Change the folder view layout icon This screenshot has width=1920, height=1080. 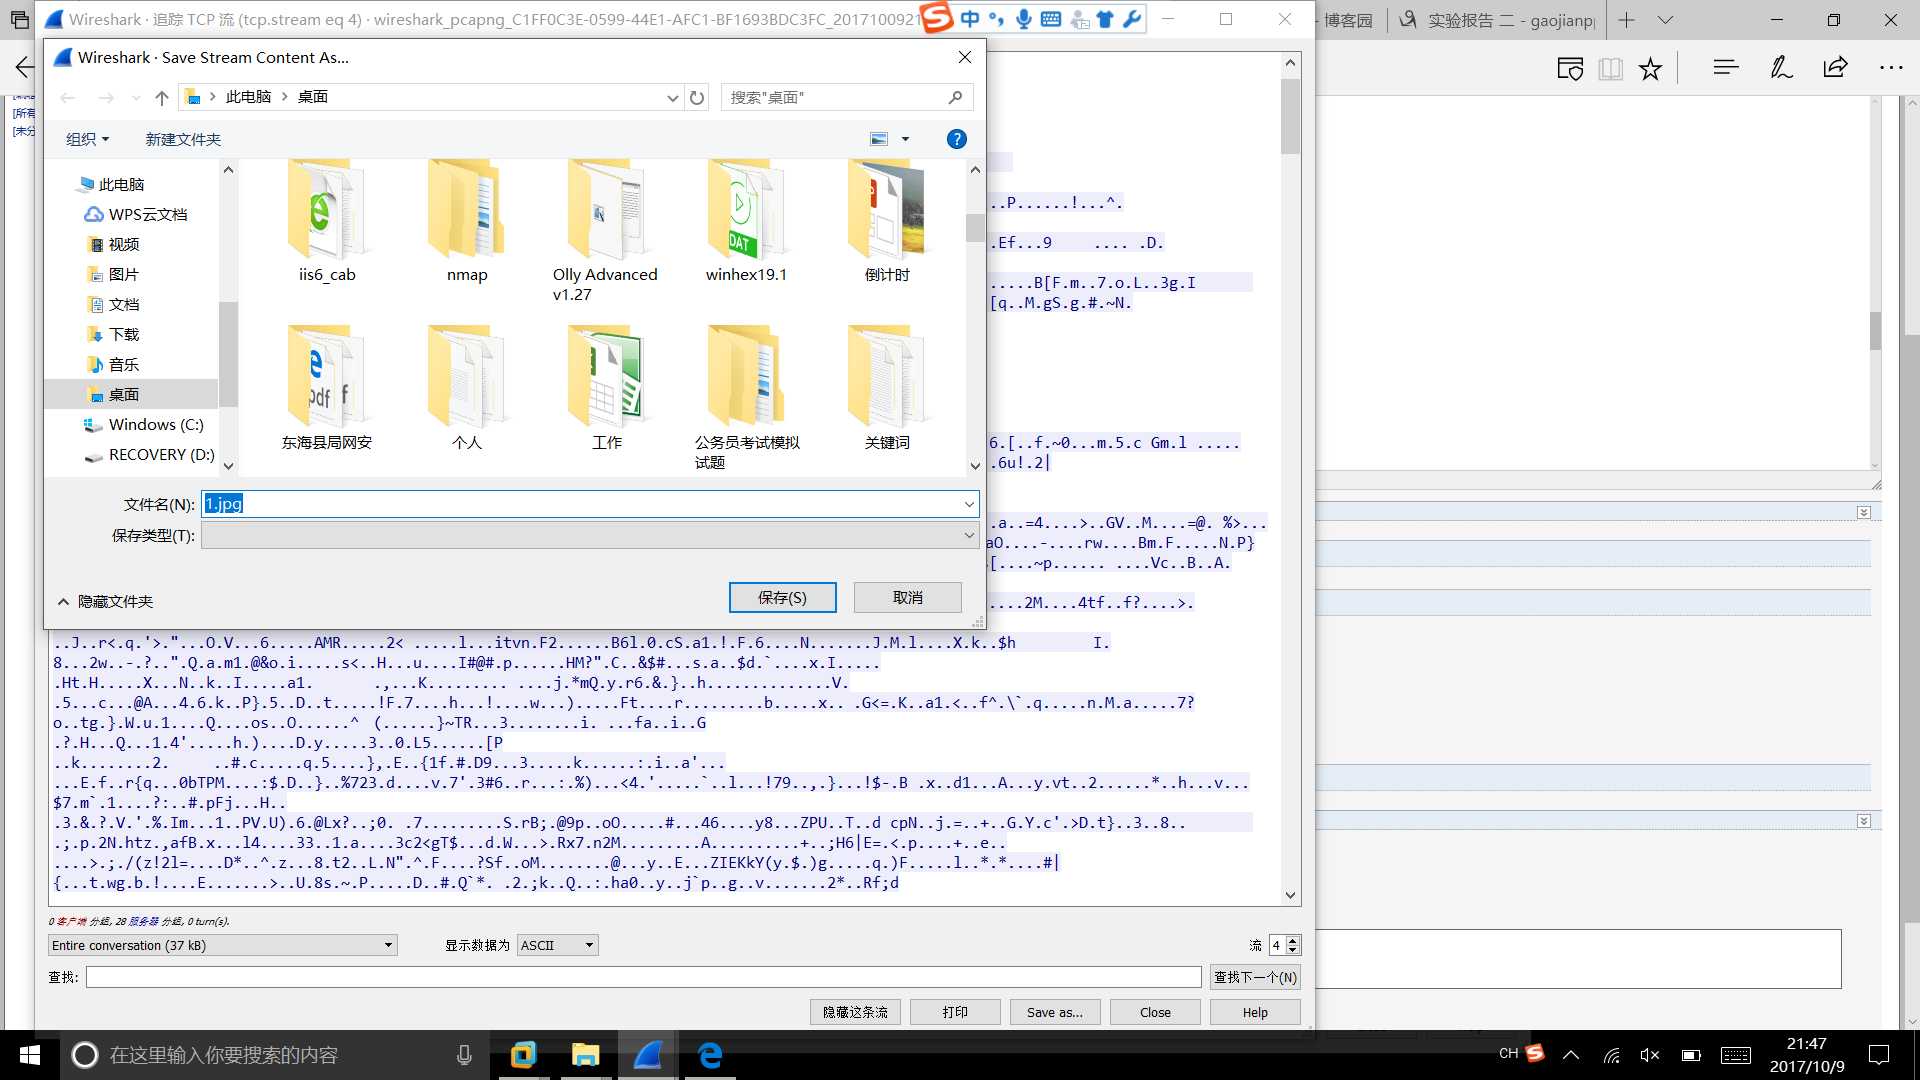(879, 139)
